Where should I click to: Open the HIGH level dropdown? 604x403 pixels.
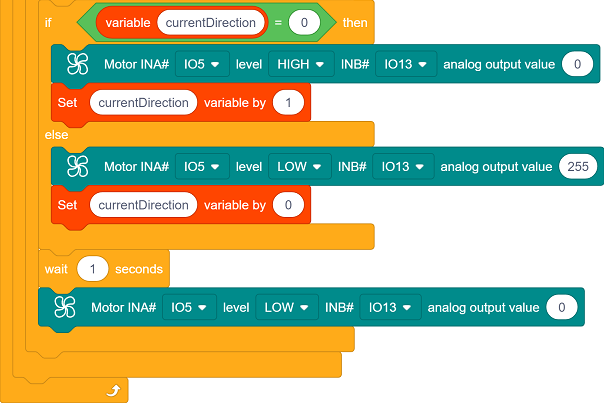click(x=301, y=64)
